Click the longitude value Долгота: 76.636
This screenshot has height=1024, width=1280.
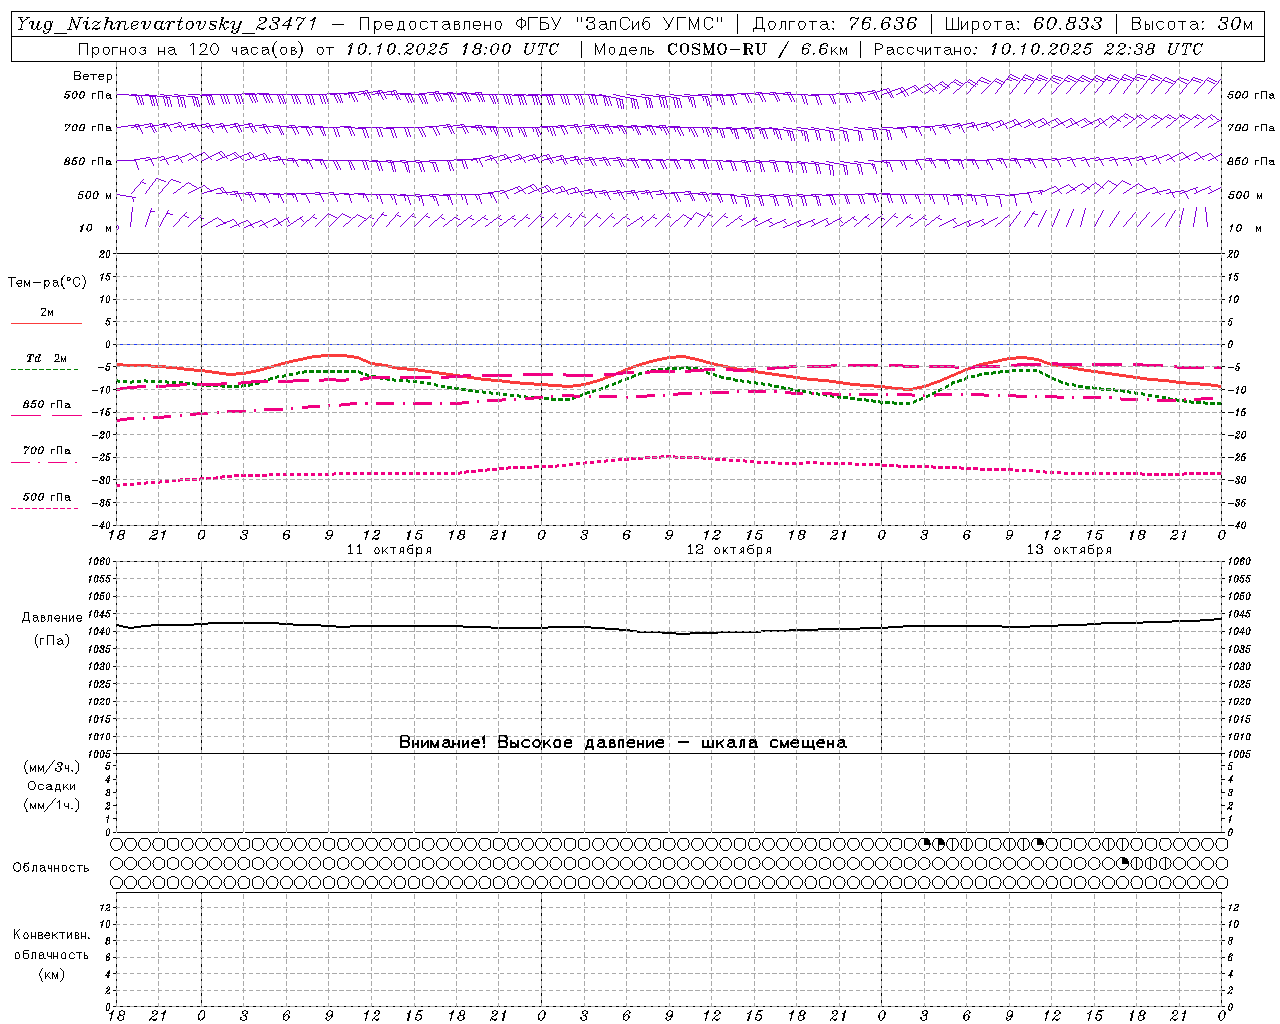click(x=834, y=24)
